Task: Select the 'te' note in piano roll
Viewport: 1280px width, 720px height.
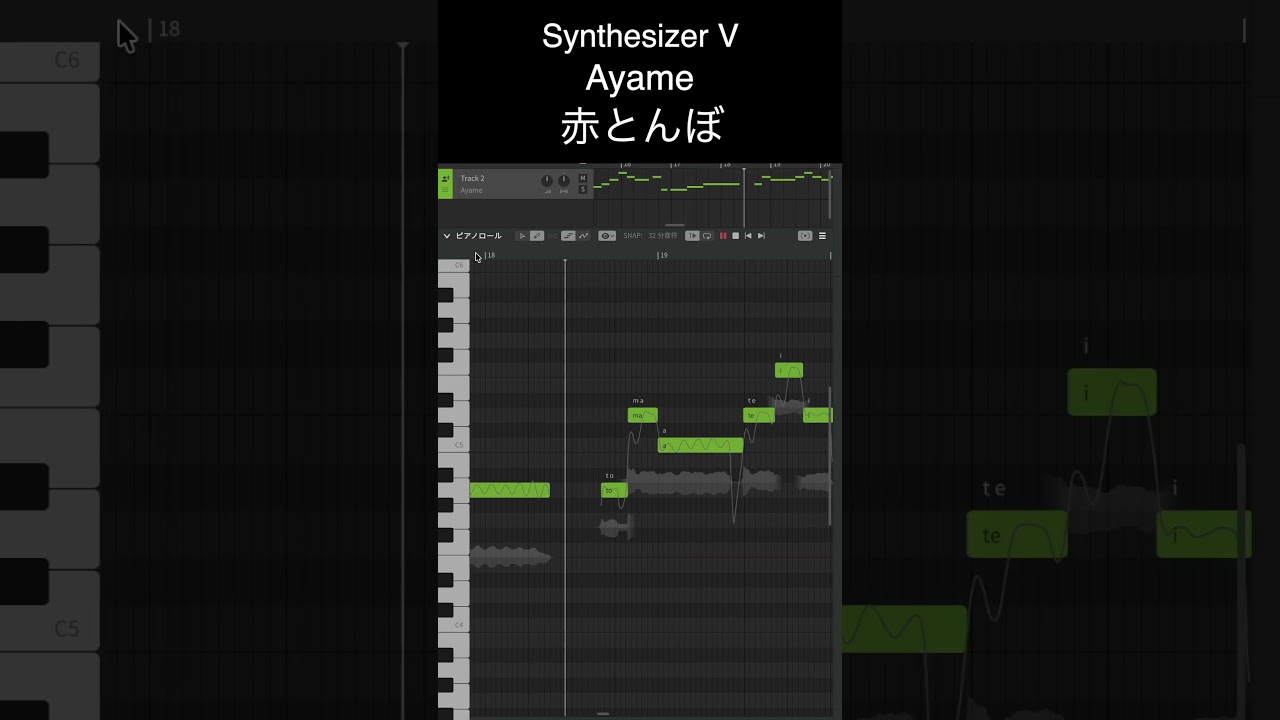Action: 759,415
